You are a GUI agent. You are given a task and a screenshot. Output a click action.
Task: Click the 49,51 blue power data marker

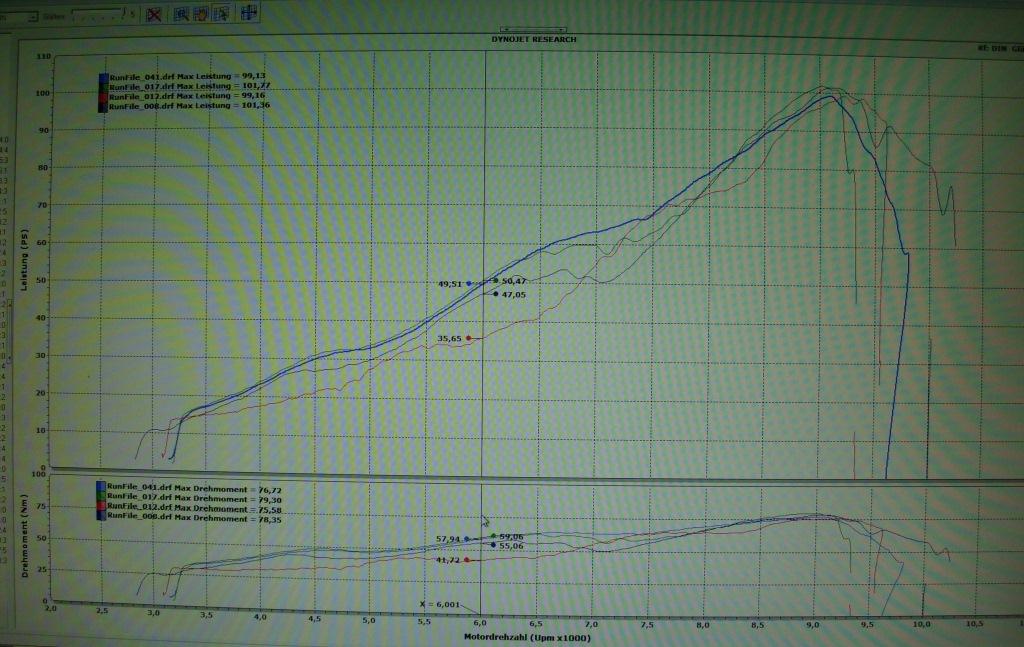[468, 284]
